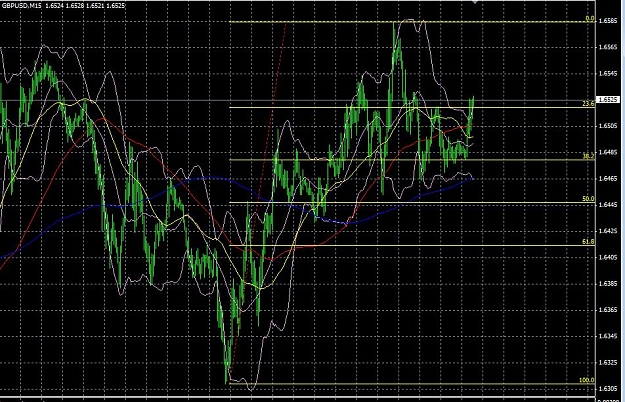Click the 1.6365 price axis label

[608, 310]
